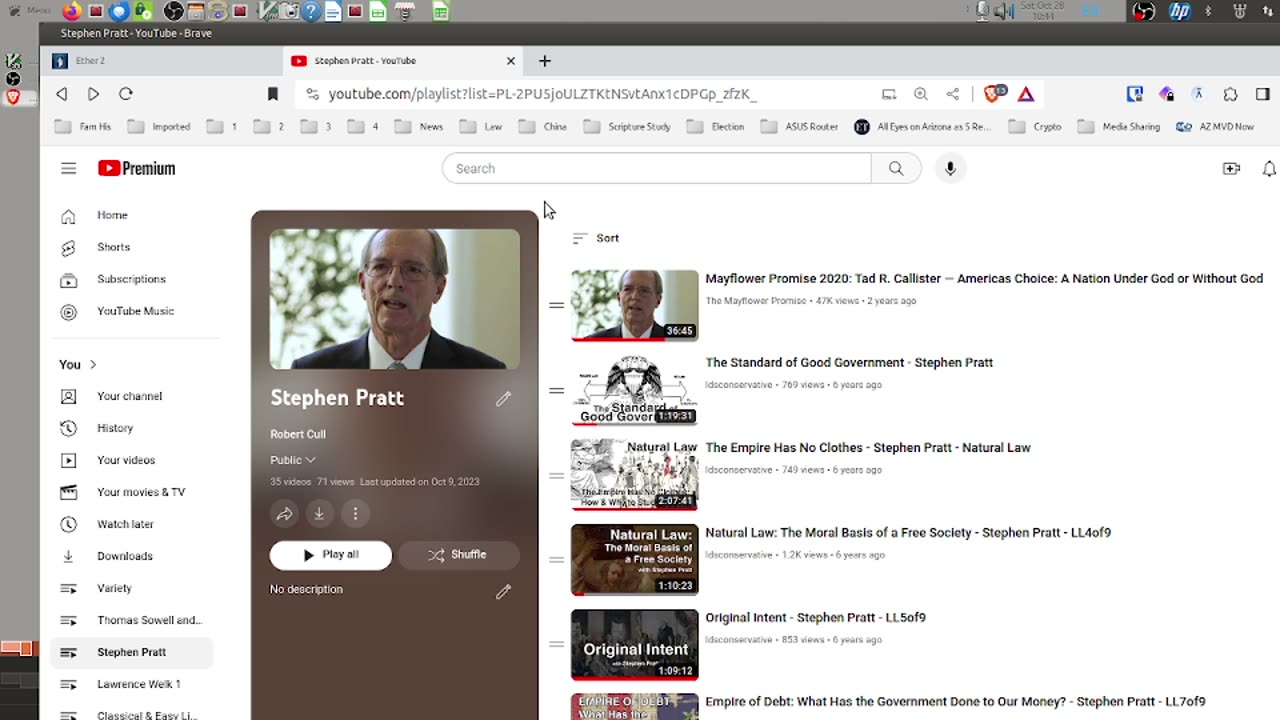Open the browser extensions puzzle icon

point(1231,94)
